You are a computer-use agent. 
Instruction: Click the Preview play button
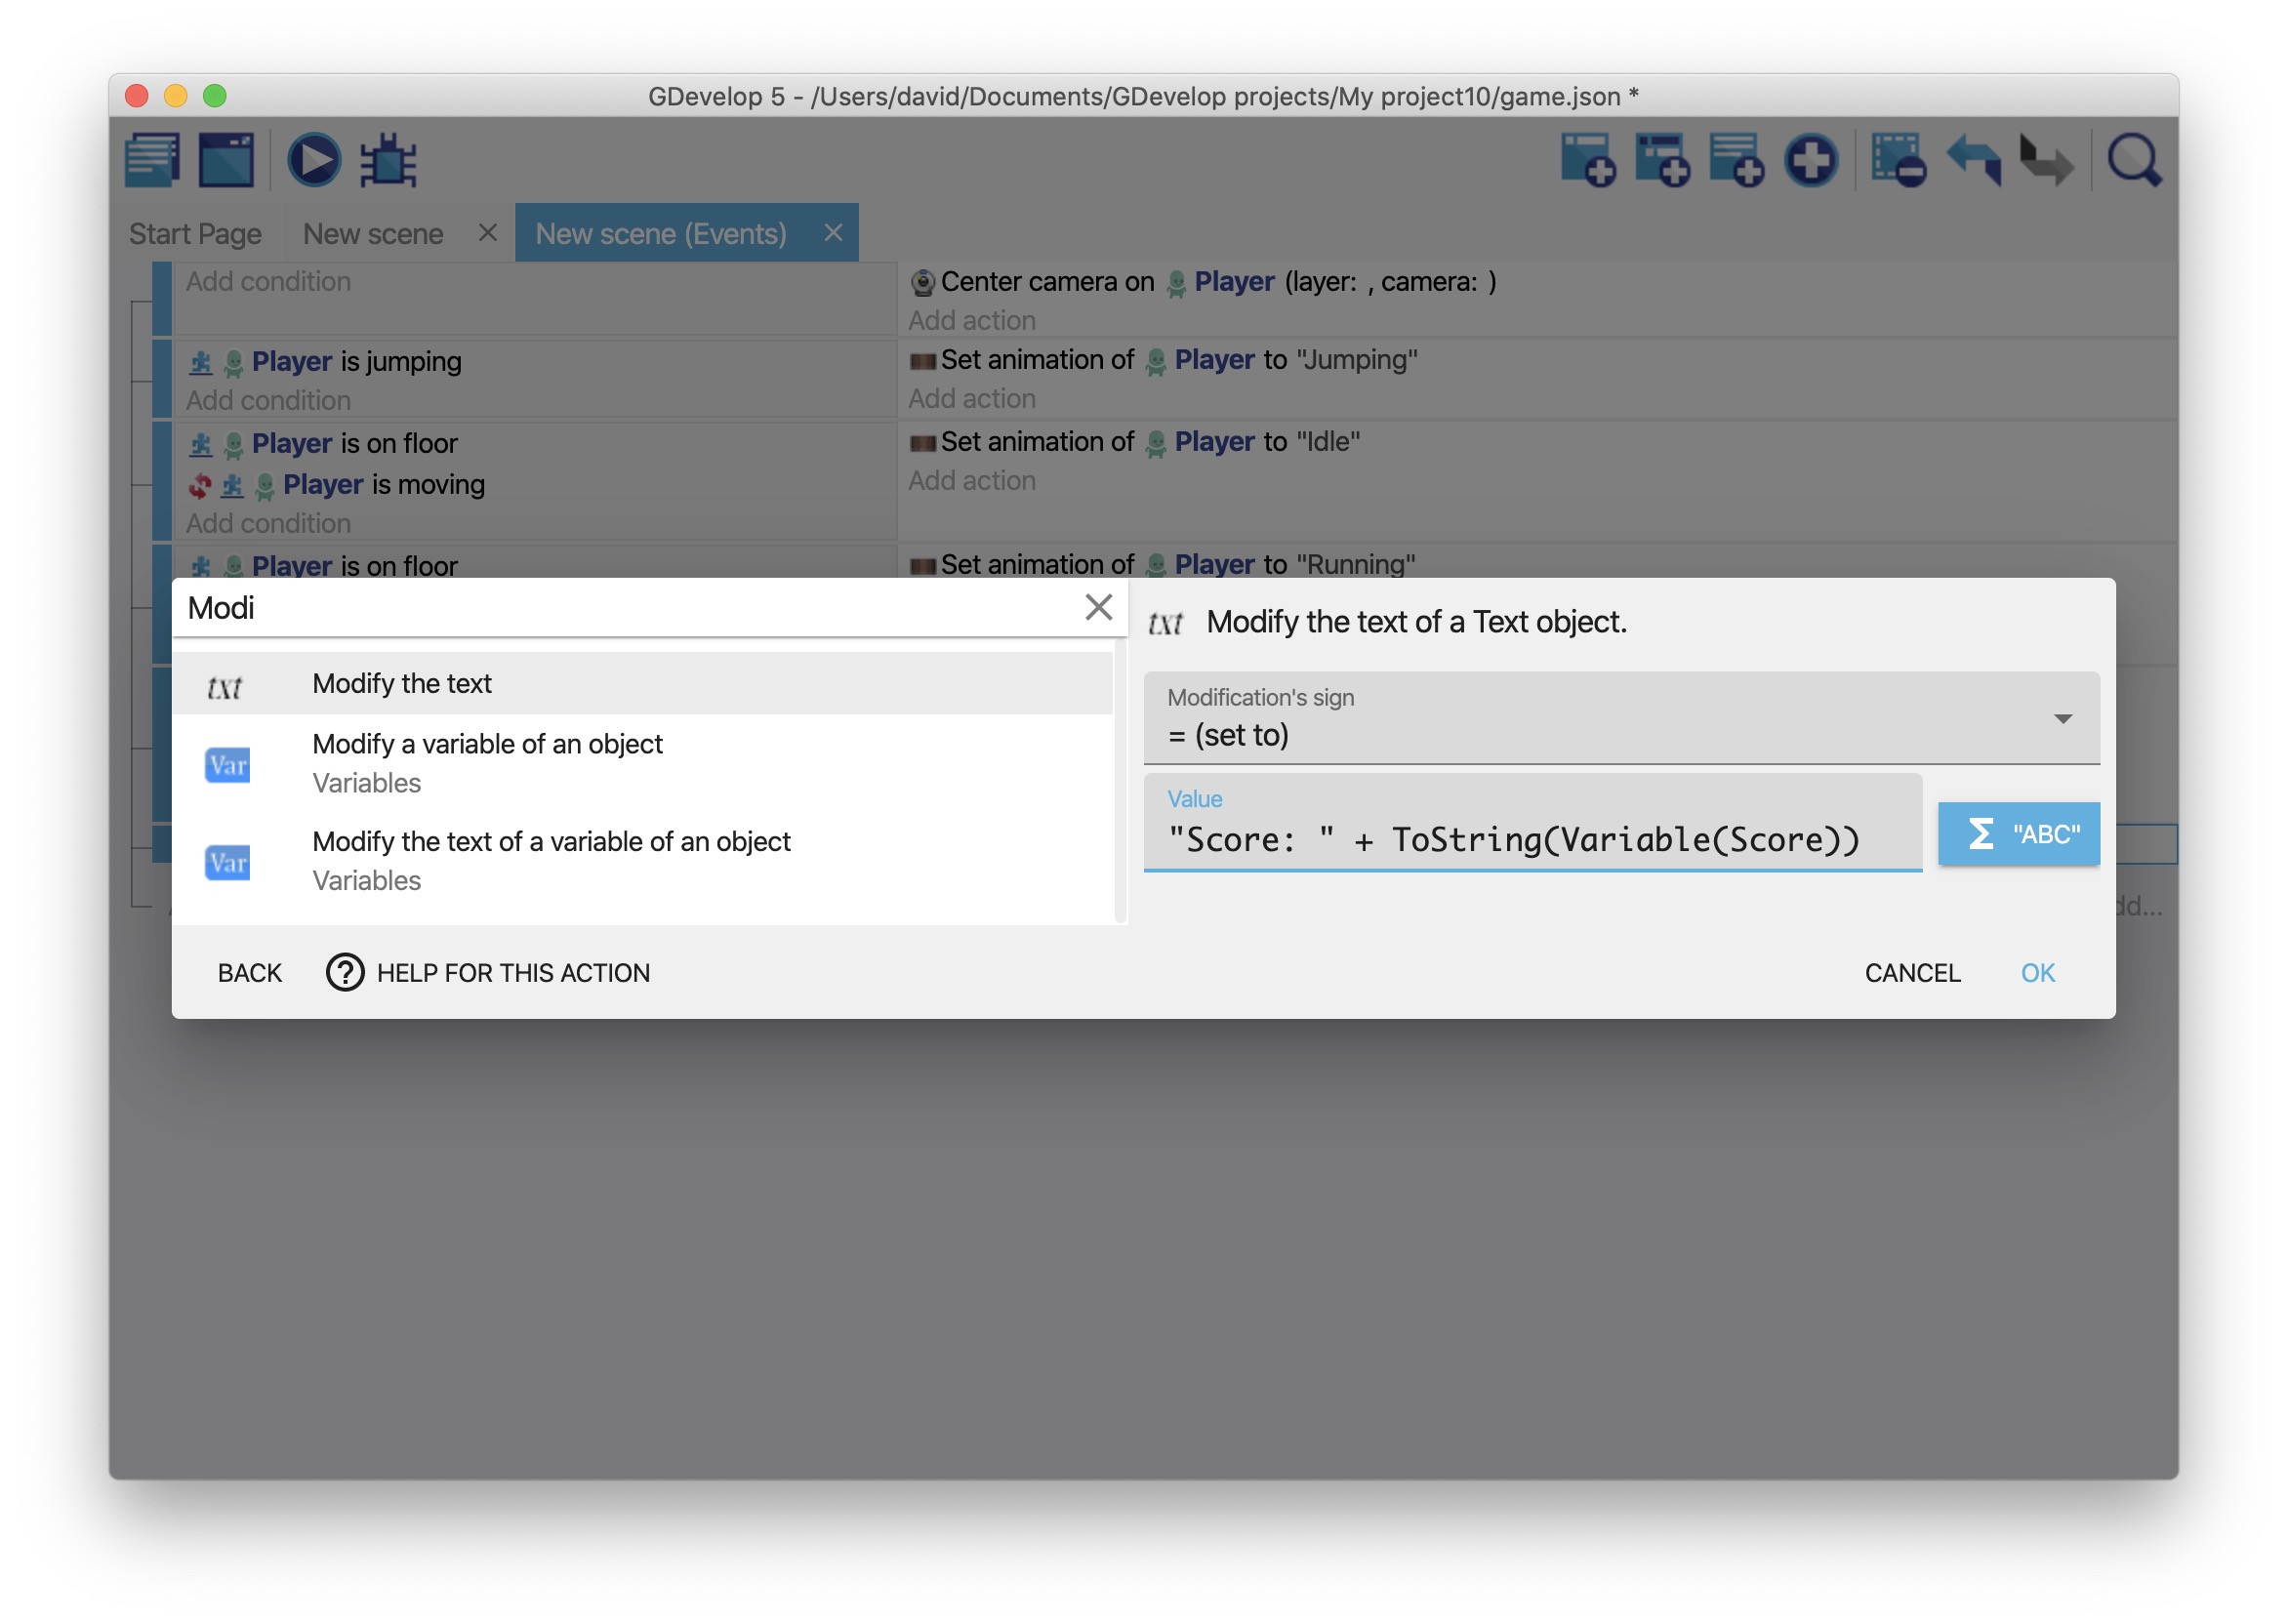coord(314,160)
